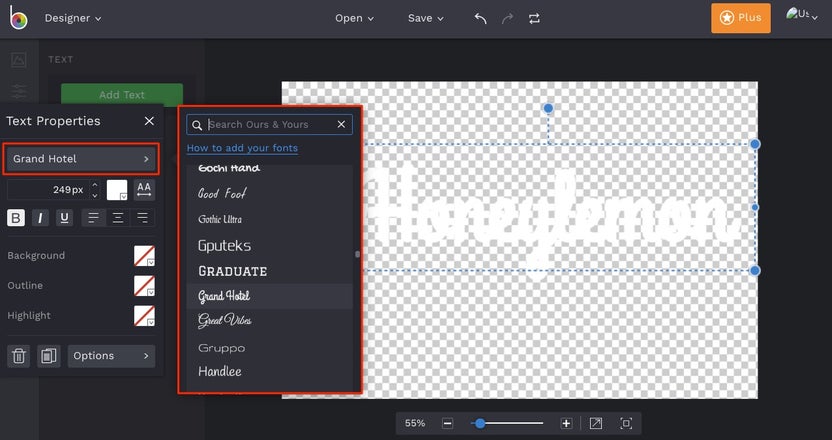The image size is (832, 440).
Task: Decrease font size with down stepper arrow
Action: coord(94,195)
